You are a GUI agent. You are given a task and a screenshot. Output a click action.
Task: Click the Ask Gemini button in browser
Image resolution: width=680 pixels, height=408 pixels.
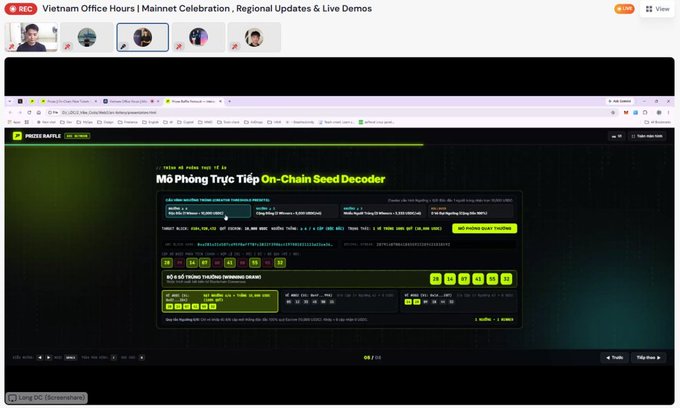pyautogui.click(x=620, y=101)
